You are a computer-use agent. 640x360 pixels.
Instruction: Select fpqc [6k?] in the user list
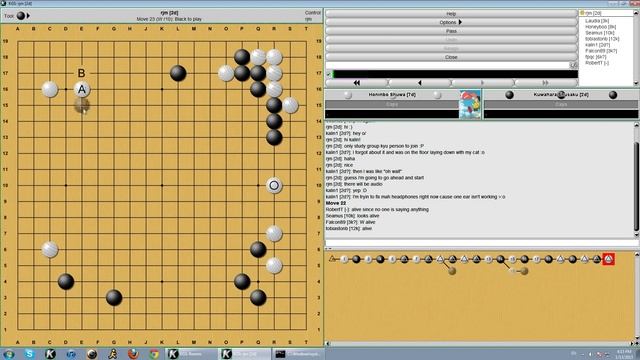click(x=596, y=57)
